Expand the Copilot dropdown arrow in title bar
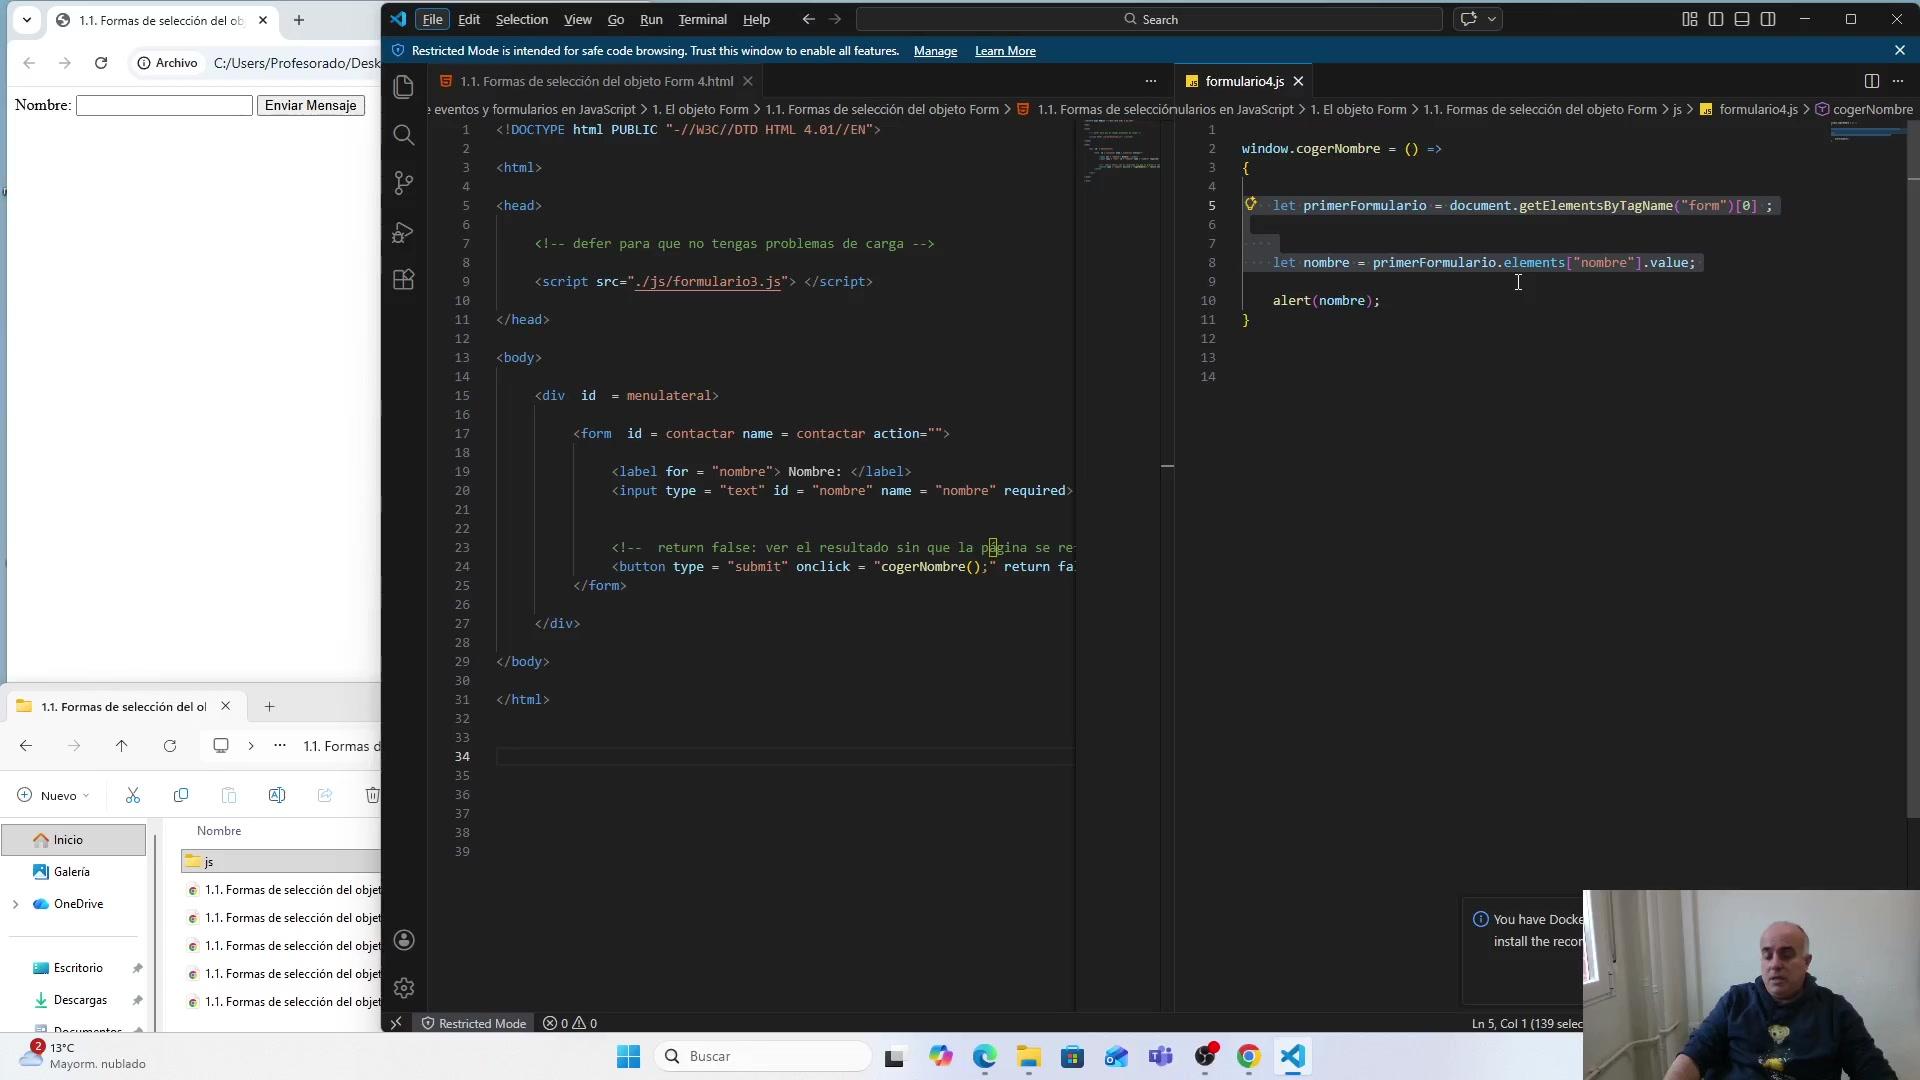Image resolution: width=1920 pixels, height=1080 pixels. (x=1492, y=19)
